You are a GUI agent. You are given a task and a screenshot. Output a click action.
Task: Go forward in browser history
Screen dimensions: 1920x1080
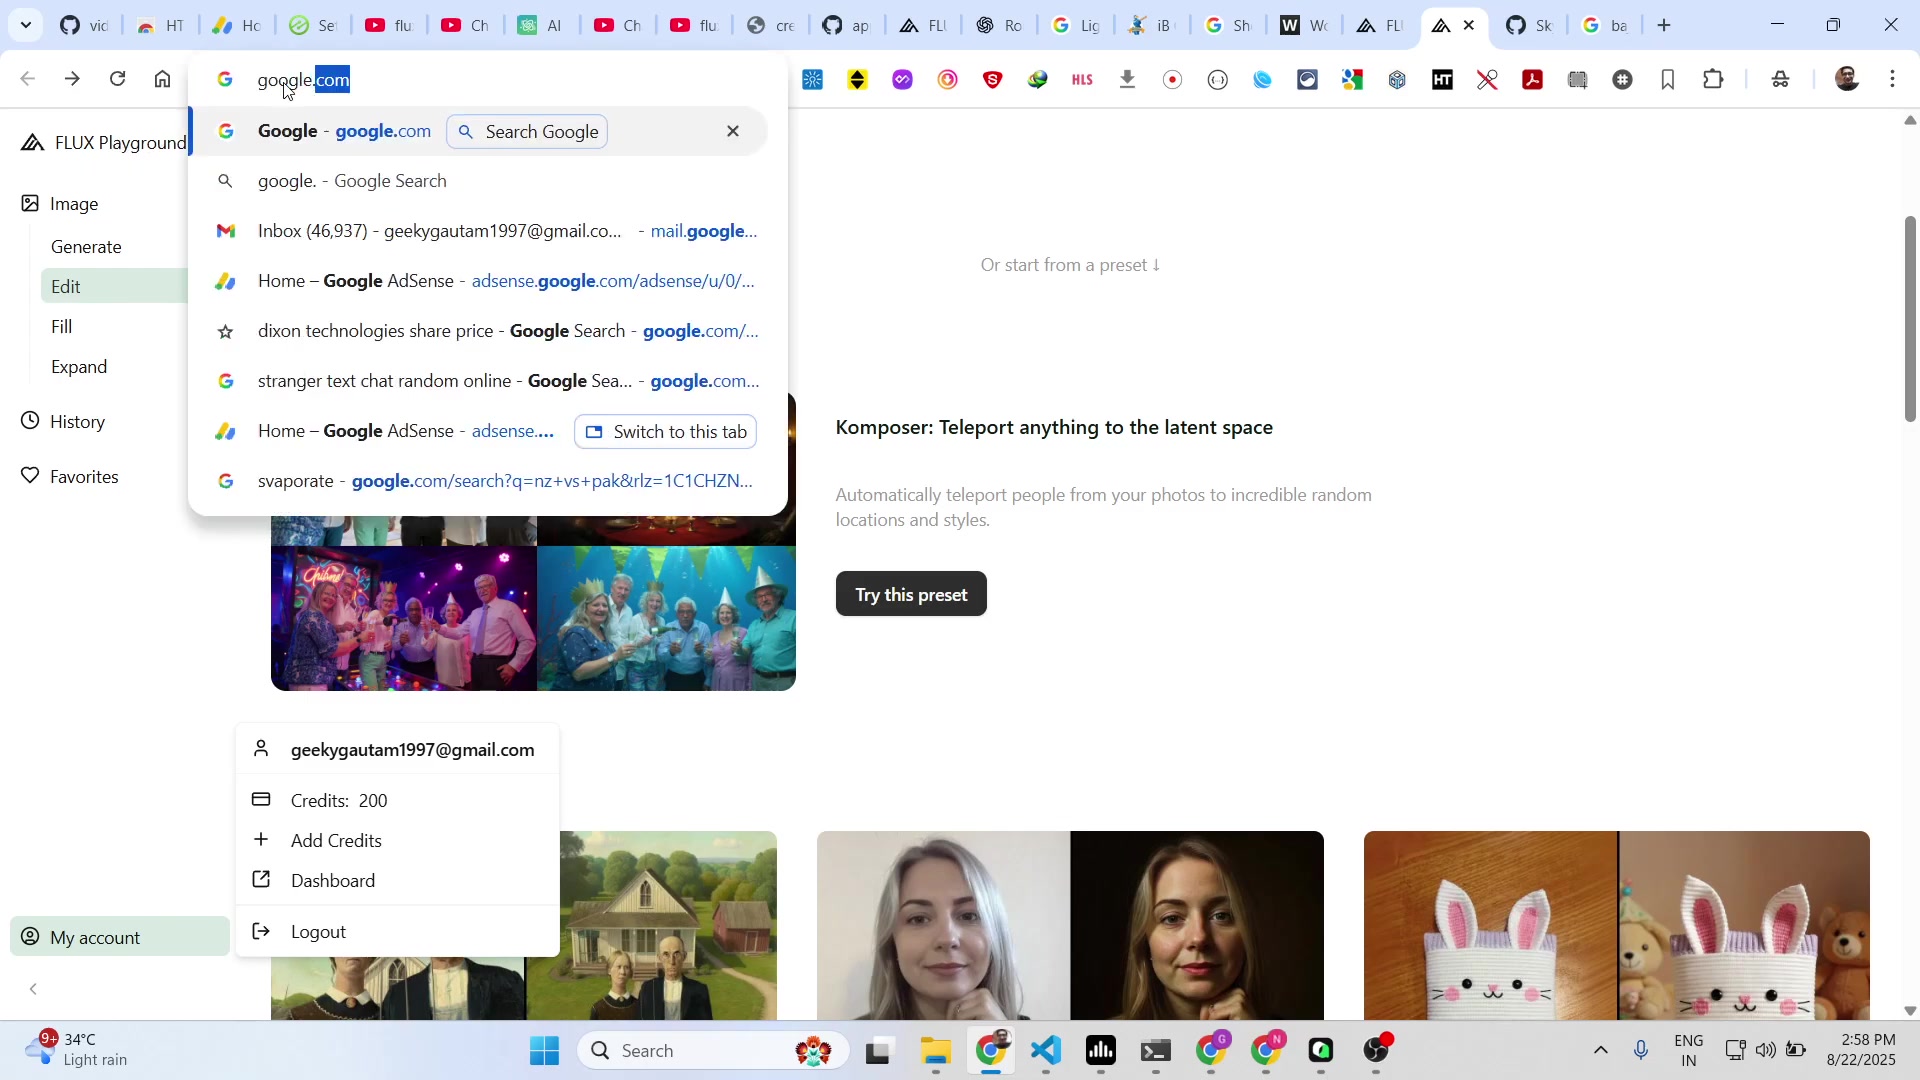72,79
